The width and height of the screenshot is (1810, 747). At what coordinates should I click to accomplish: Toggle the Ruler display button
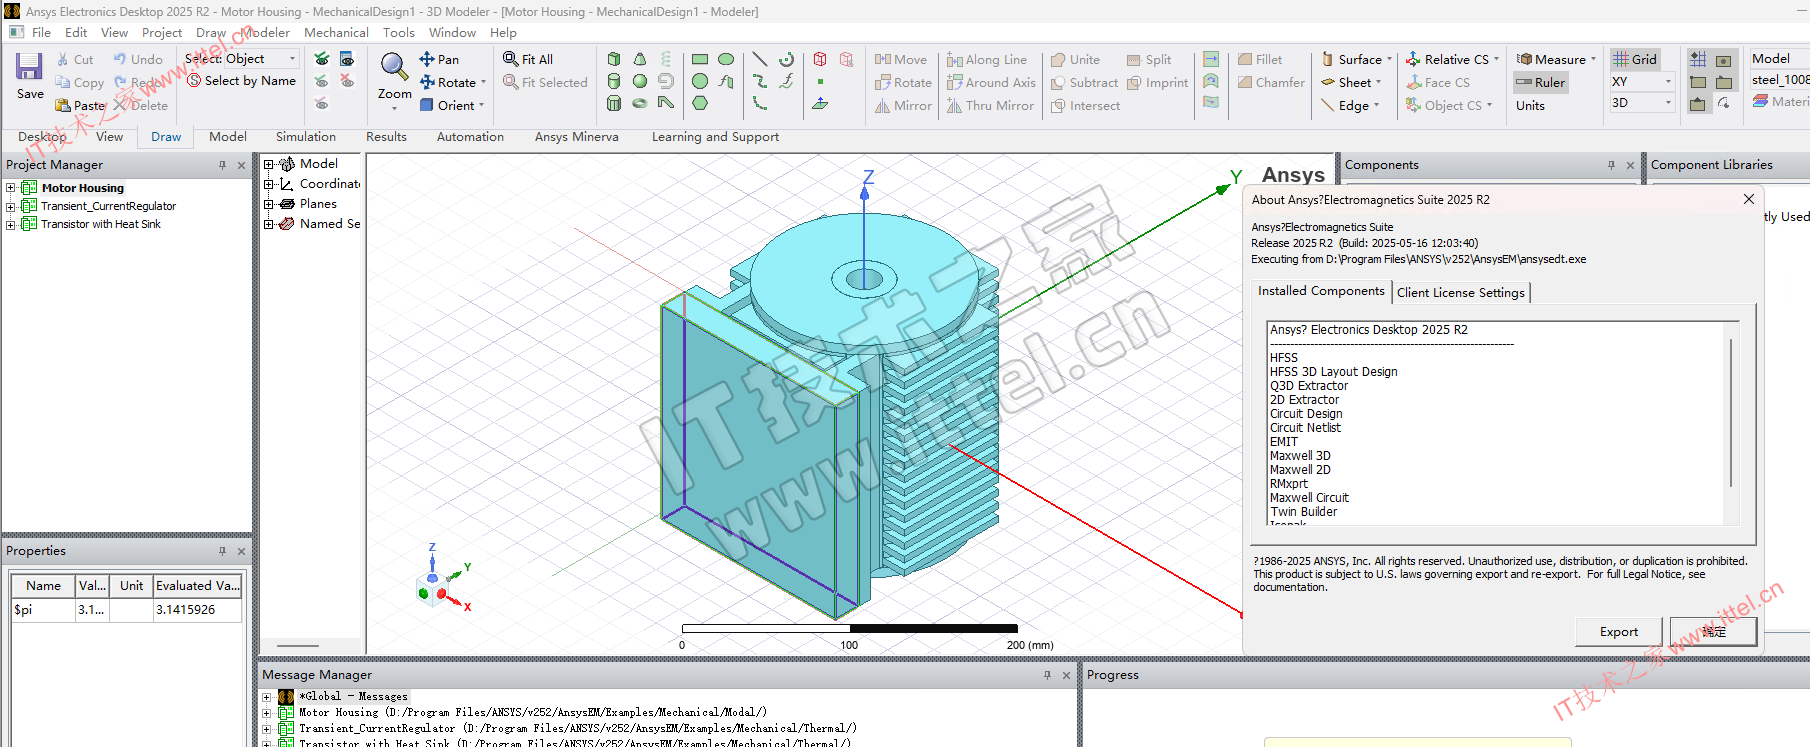(1540, 82)
